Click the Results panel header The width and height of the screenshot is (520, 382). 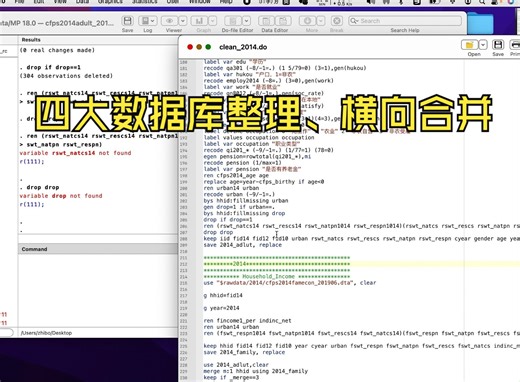point(31,40)
